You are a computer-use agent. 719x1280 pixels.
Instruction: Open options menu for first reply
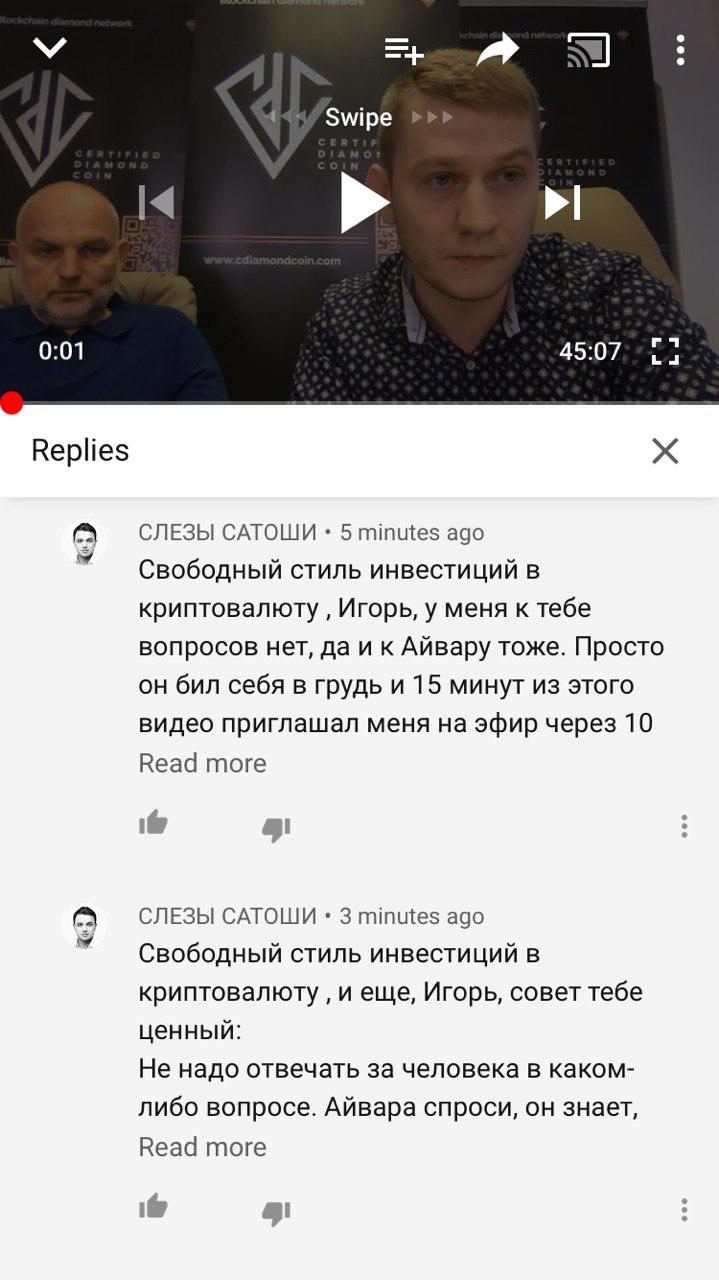tap(684, 826)
